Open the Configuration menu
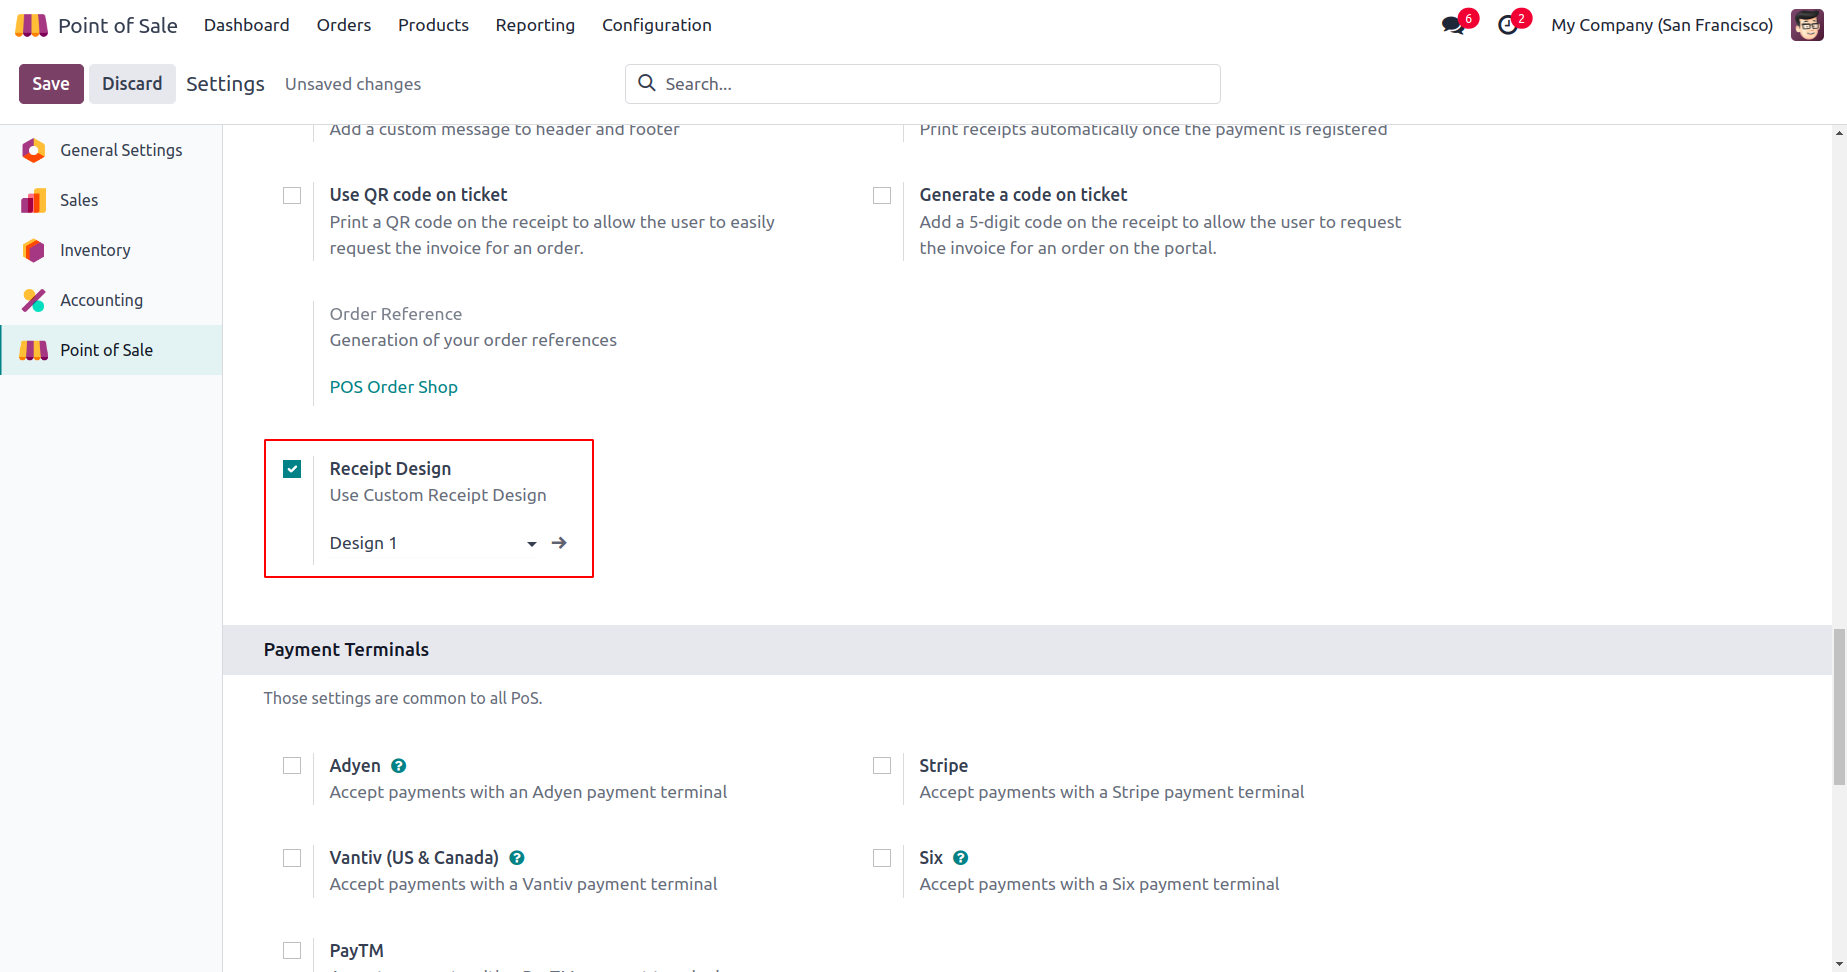 (656, 25)
